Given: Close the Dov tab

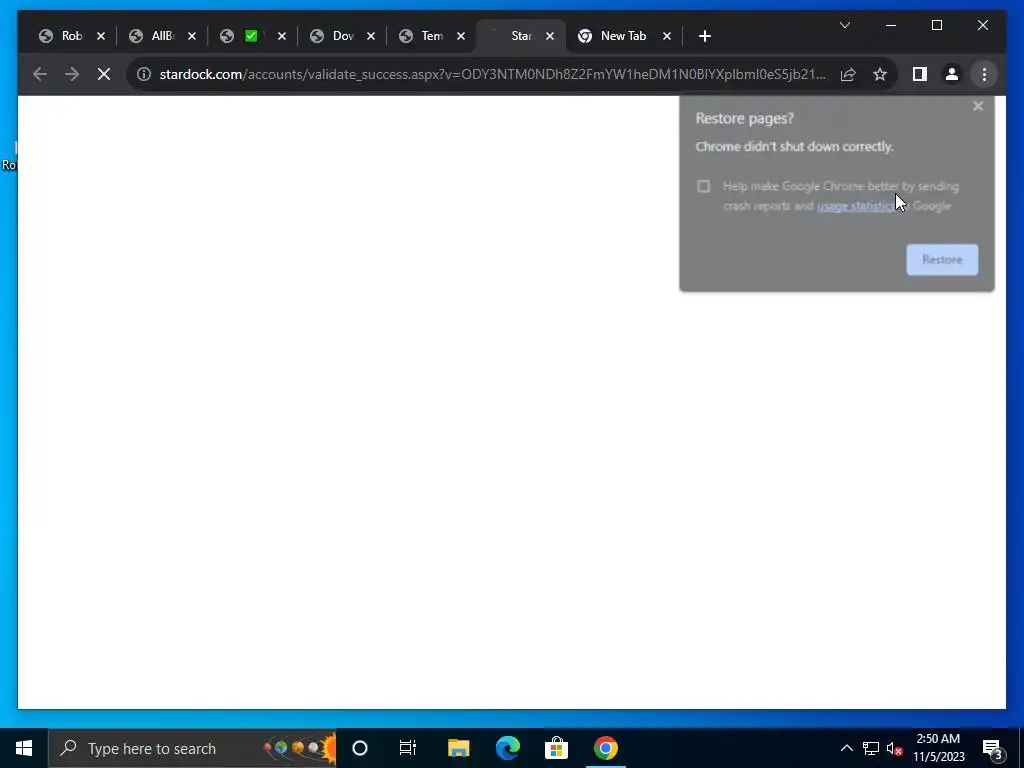Looking at the screenshot, I should (370, 36).
